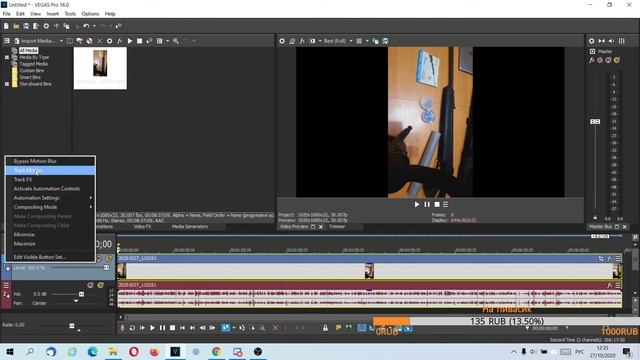This screenshot has width=640, height=360.
Task: Lock selected events with padlock icon
Action: pyautogui.click(x=325, y=328)
